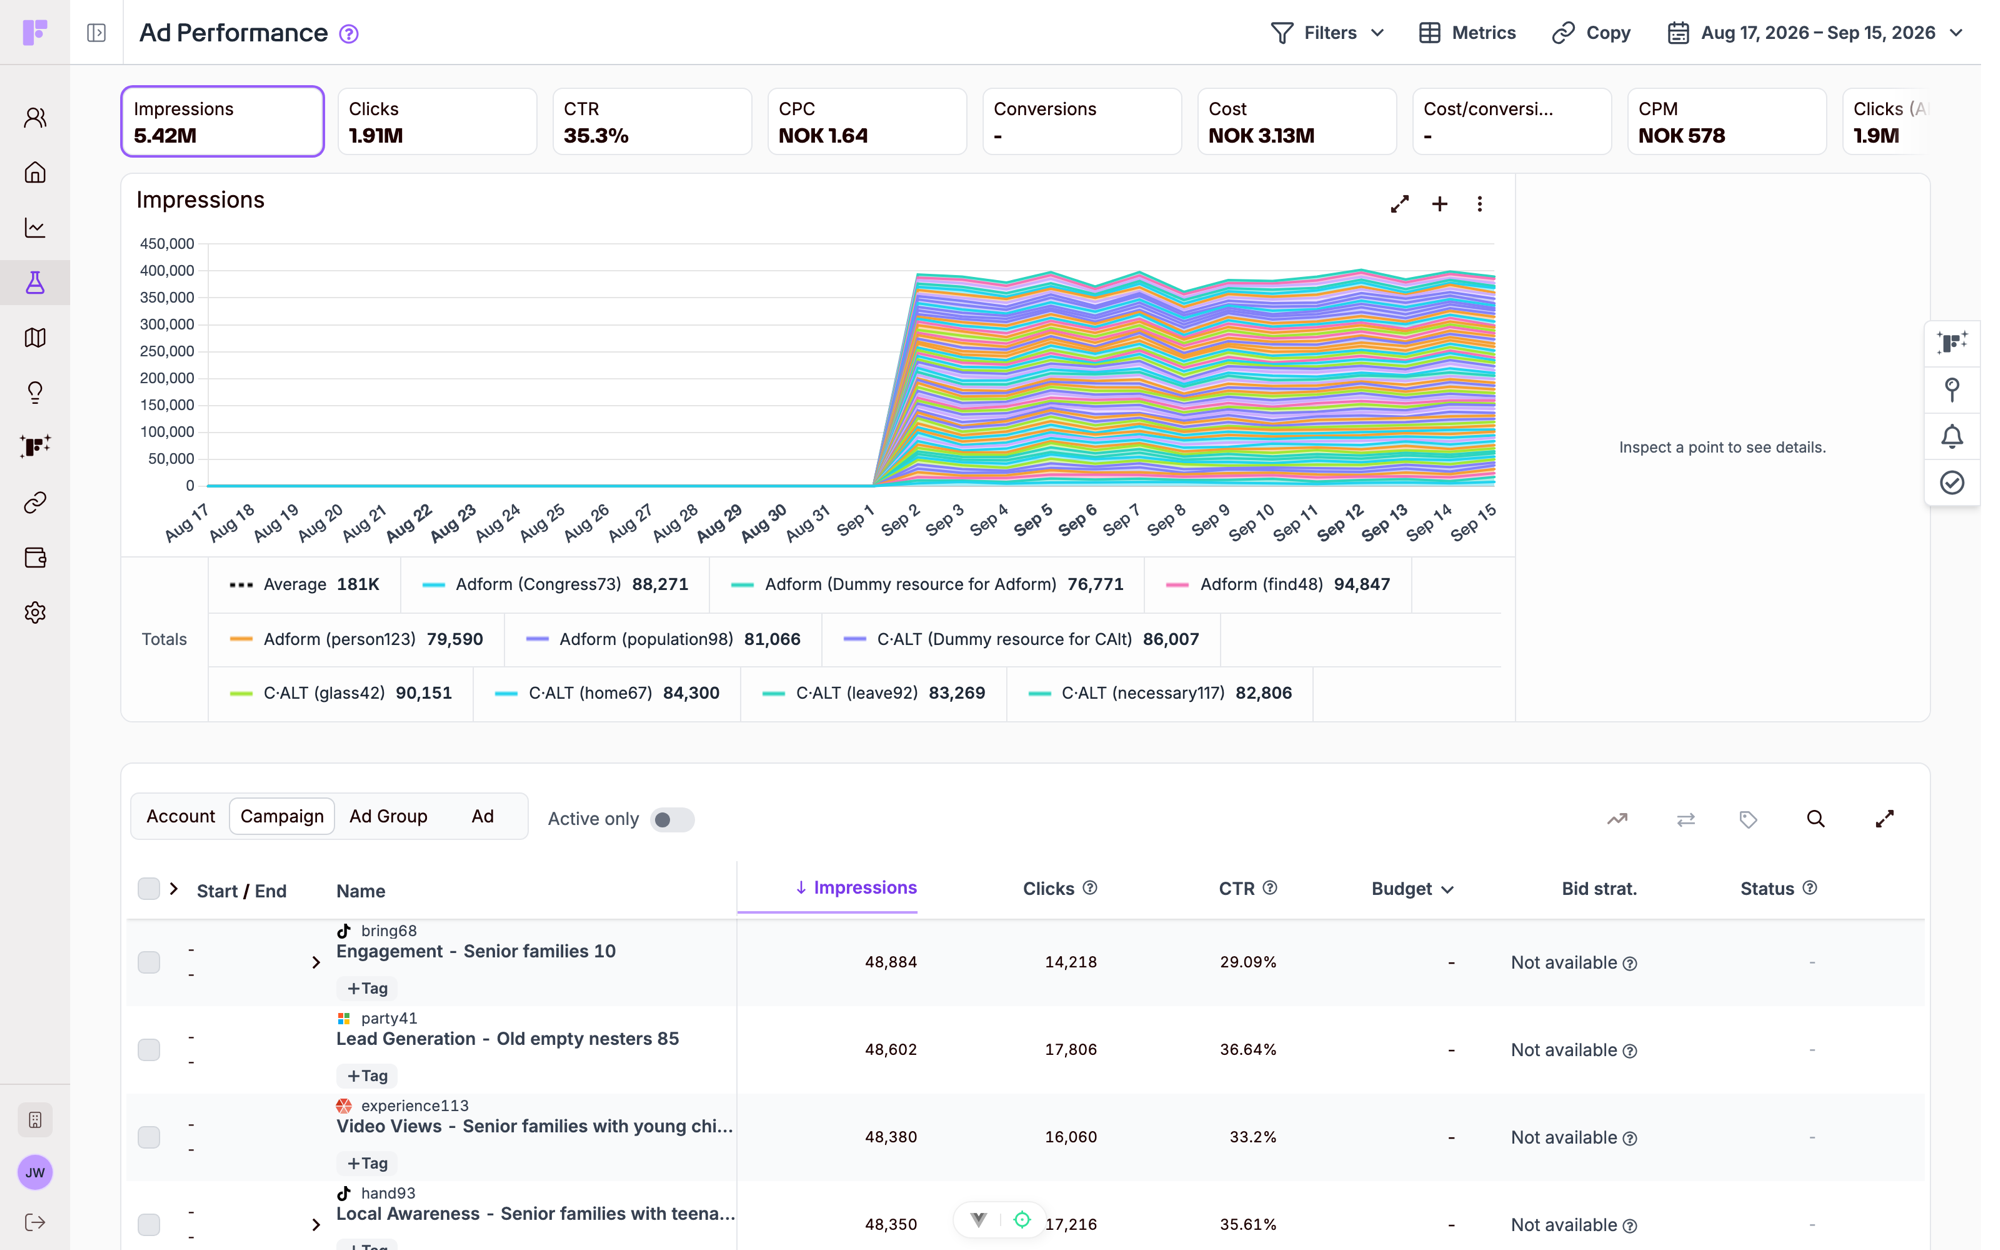Expand the Local Awareness campaign row

point(316,1224)
